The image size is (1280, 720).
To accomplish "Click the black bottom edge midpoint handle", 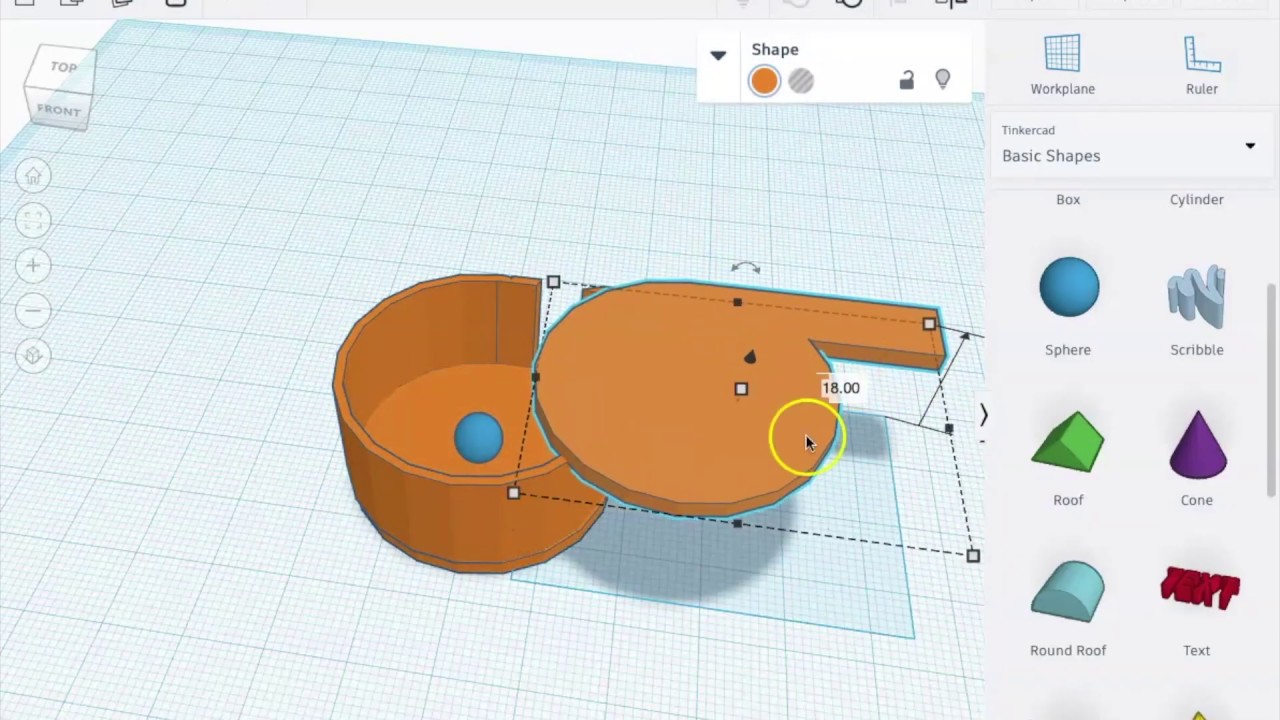I will point(737,523).
